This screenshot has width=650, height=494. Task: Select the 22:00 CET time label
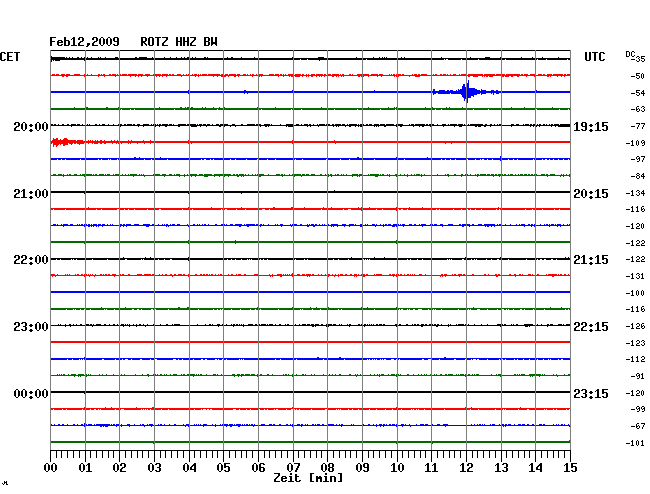31,260
